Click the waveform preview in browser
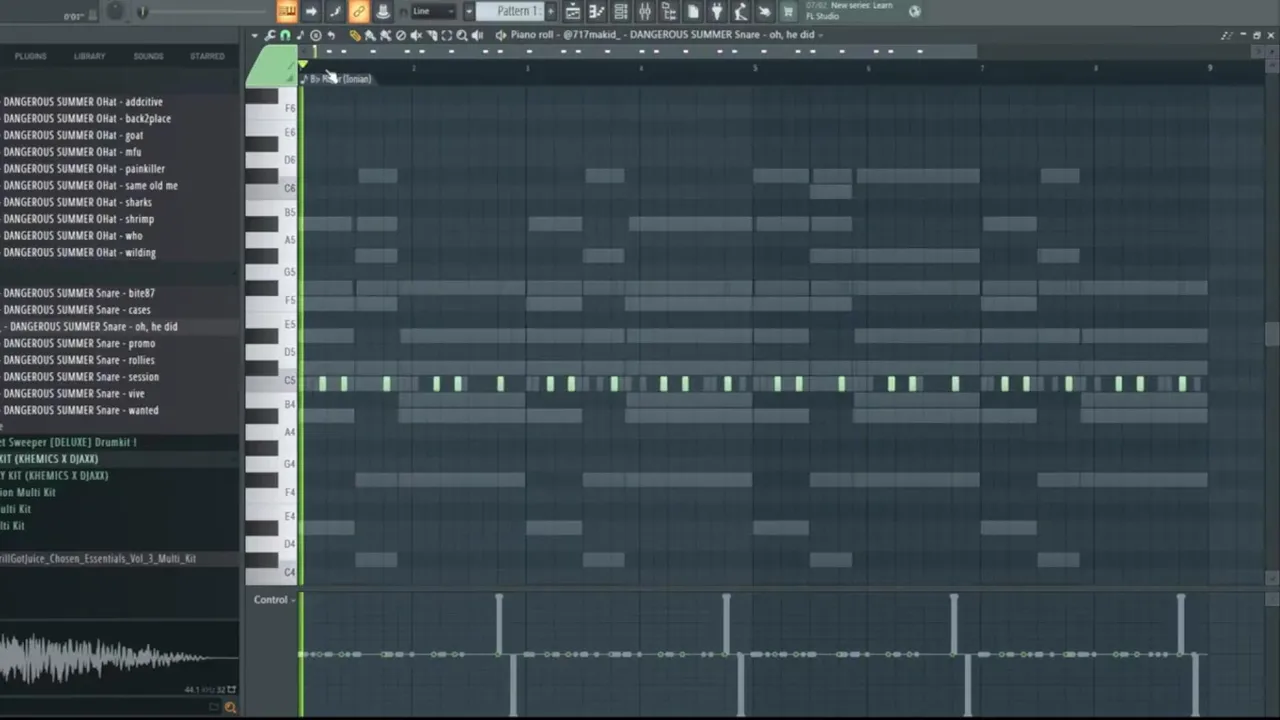 point(119,658)
